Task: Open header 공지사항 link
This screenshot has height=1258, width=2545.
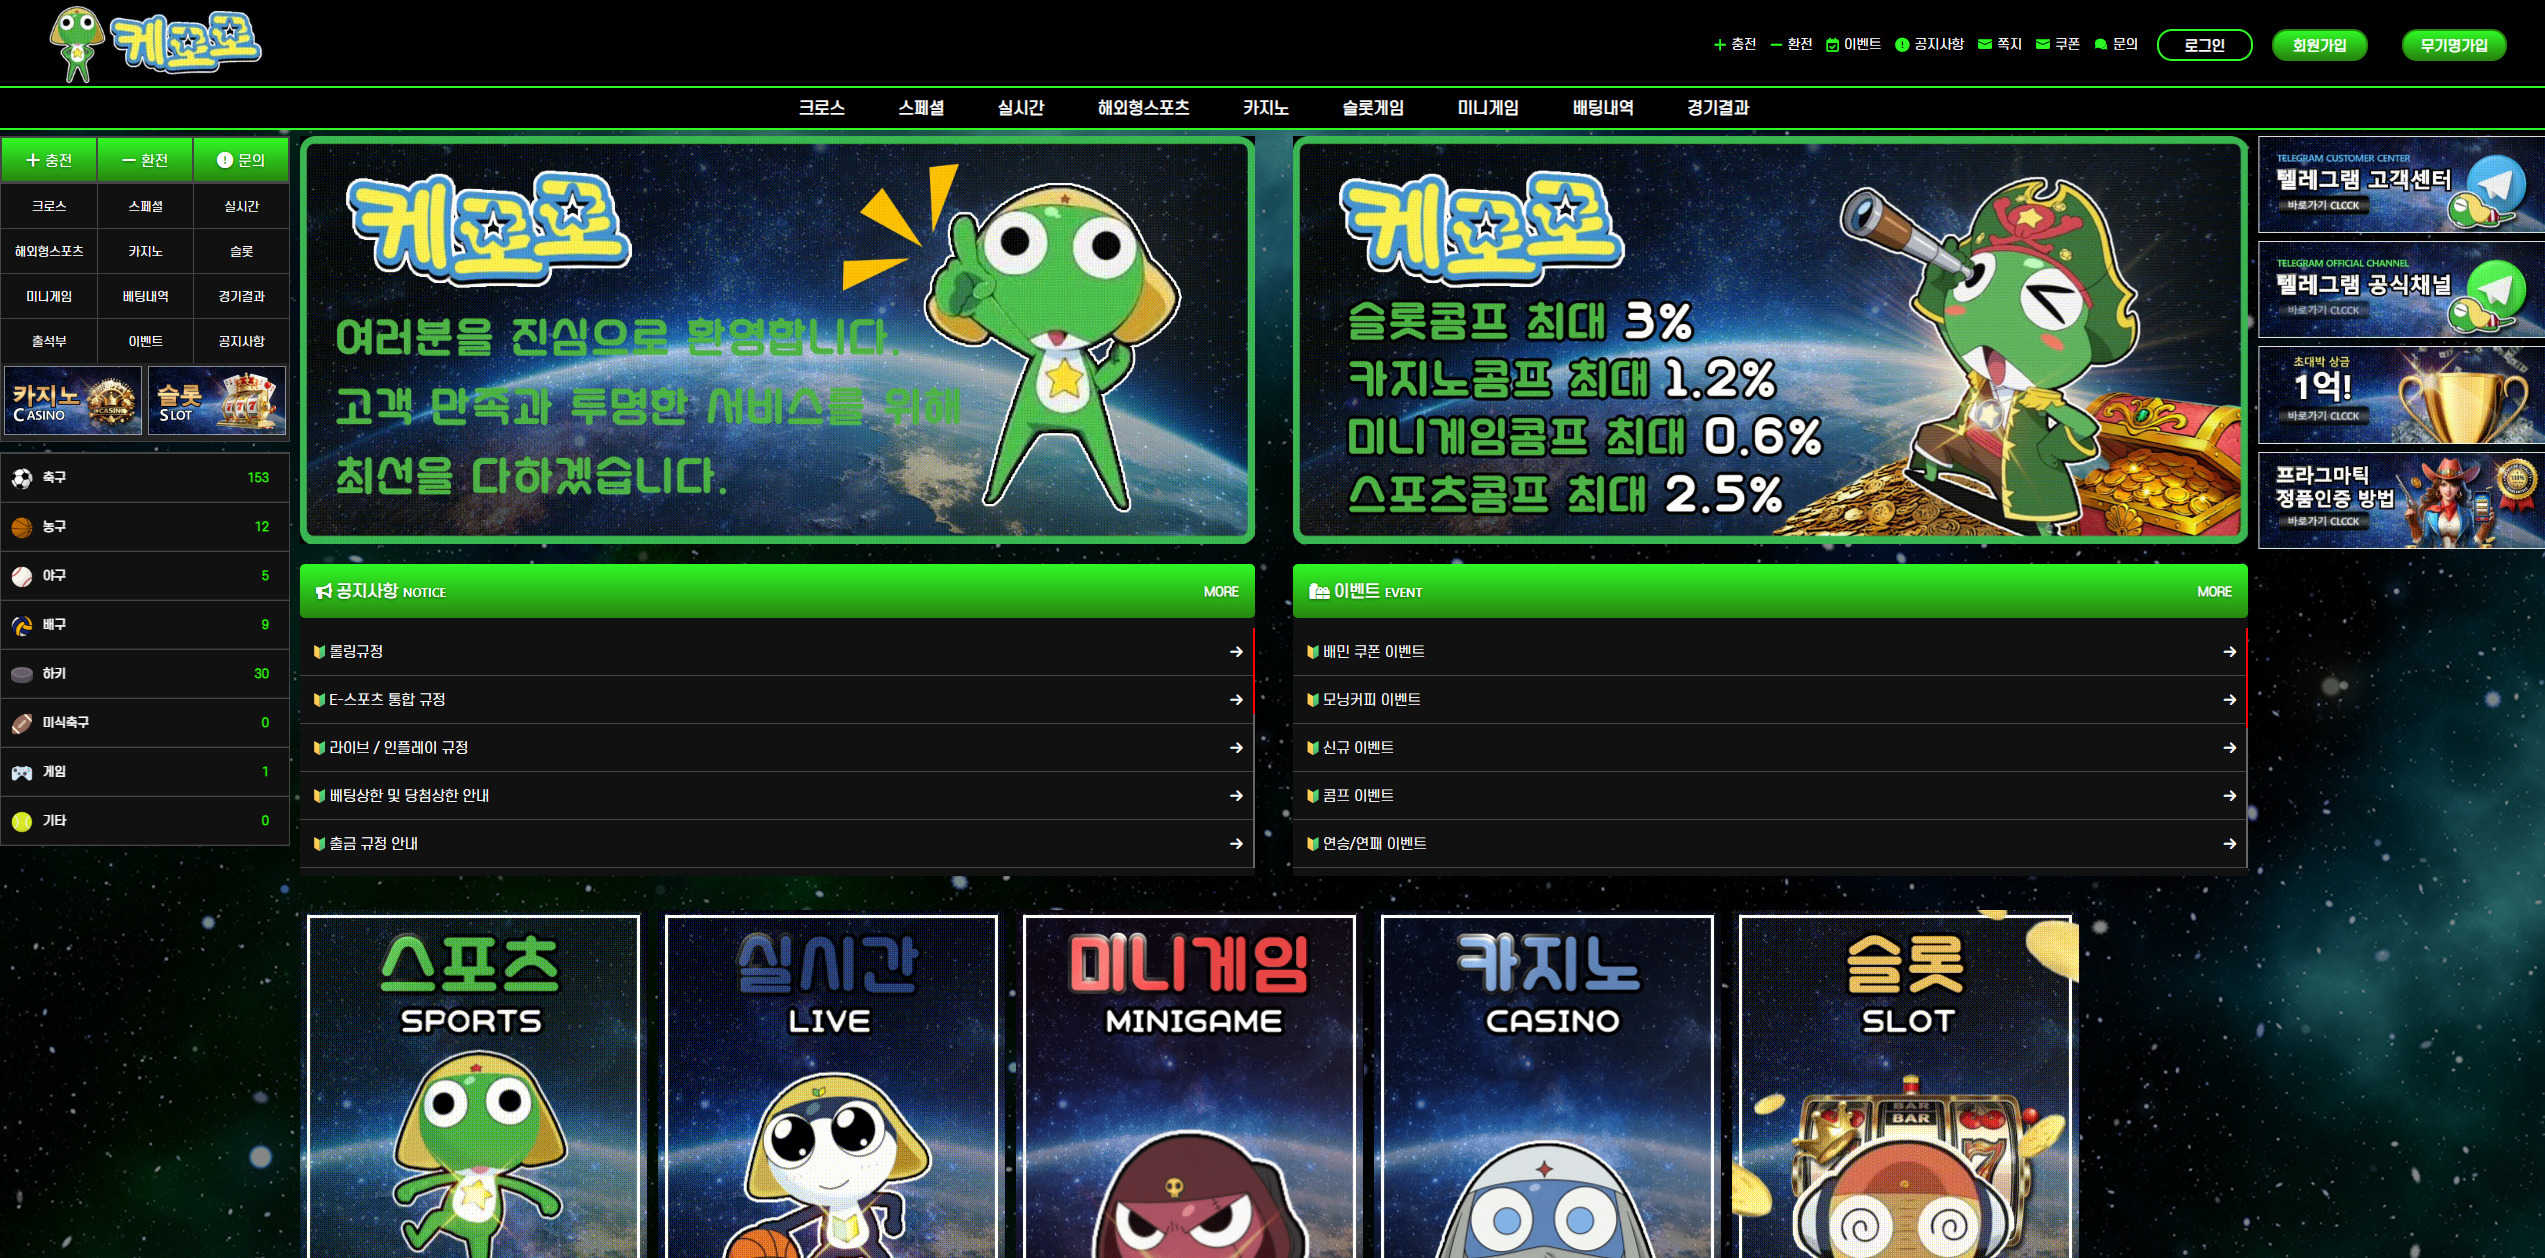Action: [1929, 44]
